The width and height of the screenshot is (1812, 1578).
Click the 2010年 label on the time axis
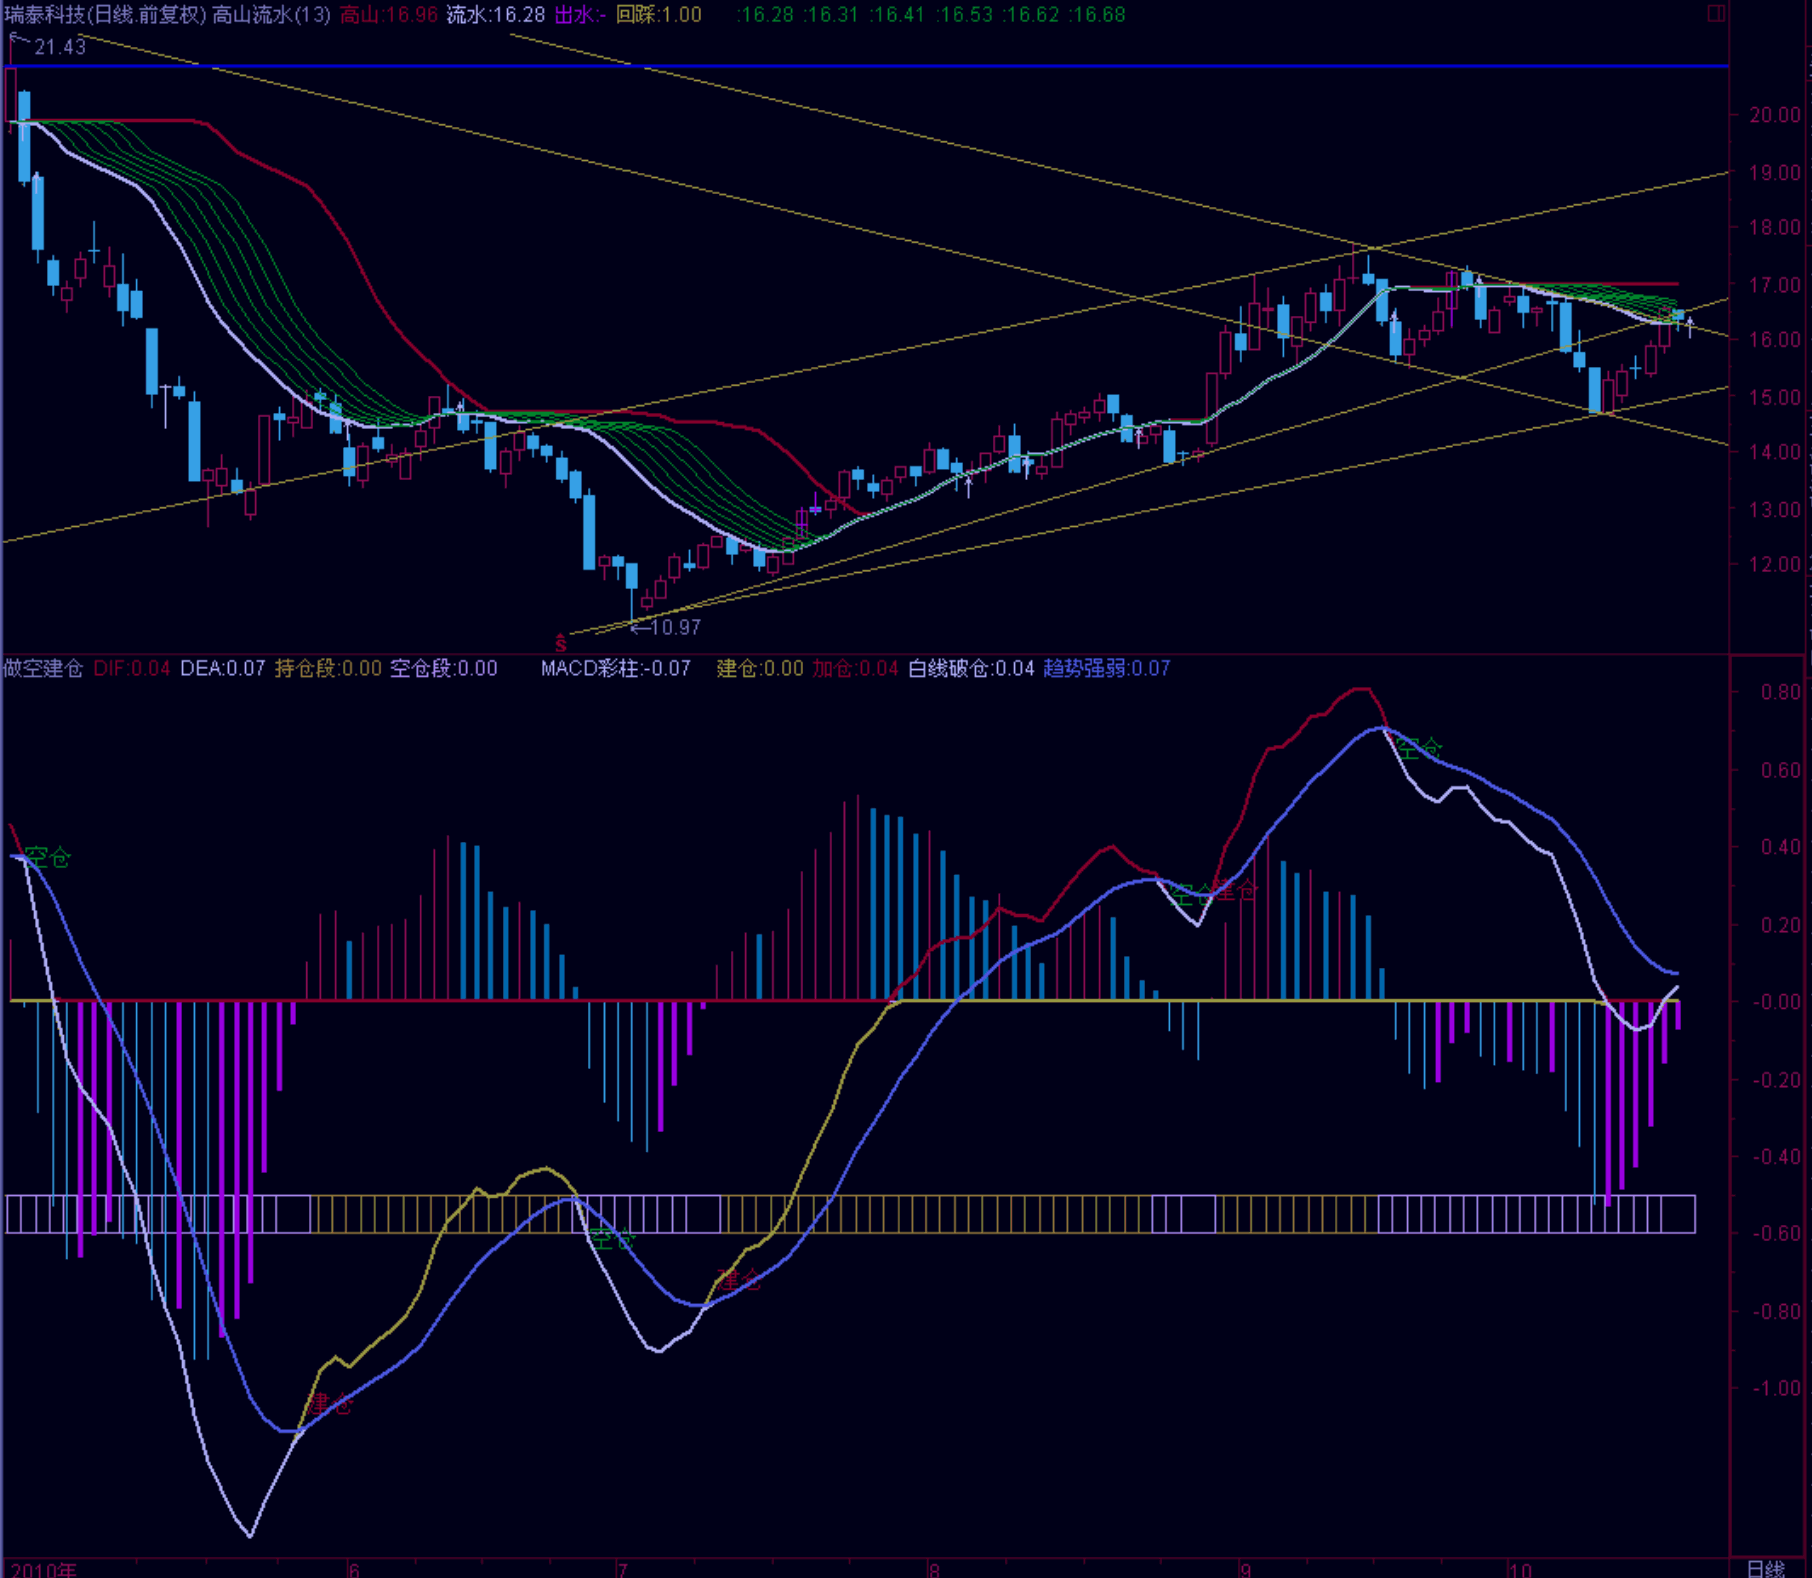[43, 1568]
